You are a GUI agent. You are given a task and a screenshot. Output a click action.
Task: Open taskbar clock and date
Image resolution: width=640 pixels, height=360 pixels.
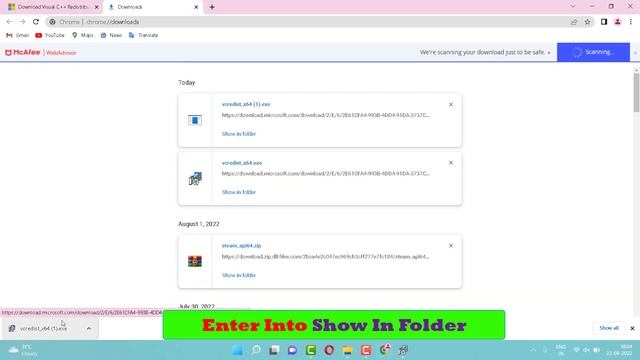(620, 350)
